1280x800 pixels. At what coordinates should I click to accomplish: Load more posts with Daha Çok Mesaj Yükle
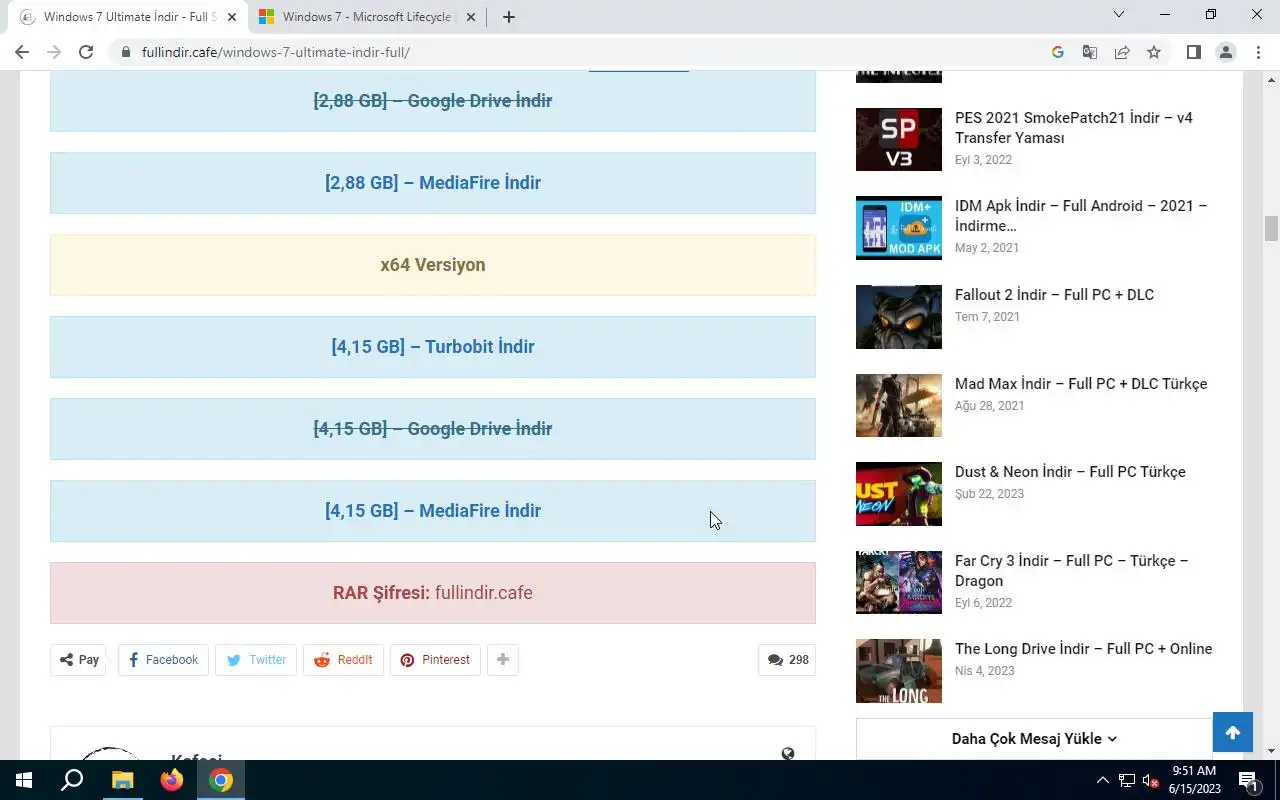1034,739
